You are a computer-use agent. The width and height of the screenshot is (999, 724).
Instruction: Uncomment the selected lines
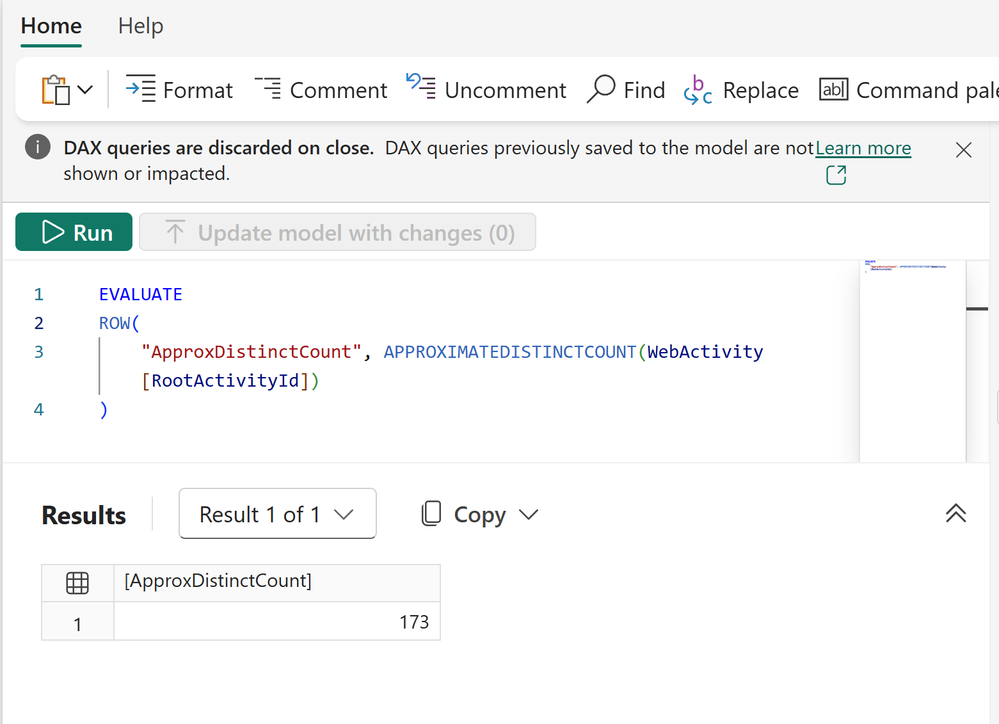486,90
